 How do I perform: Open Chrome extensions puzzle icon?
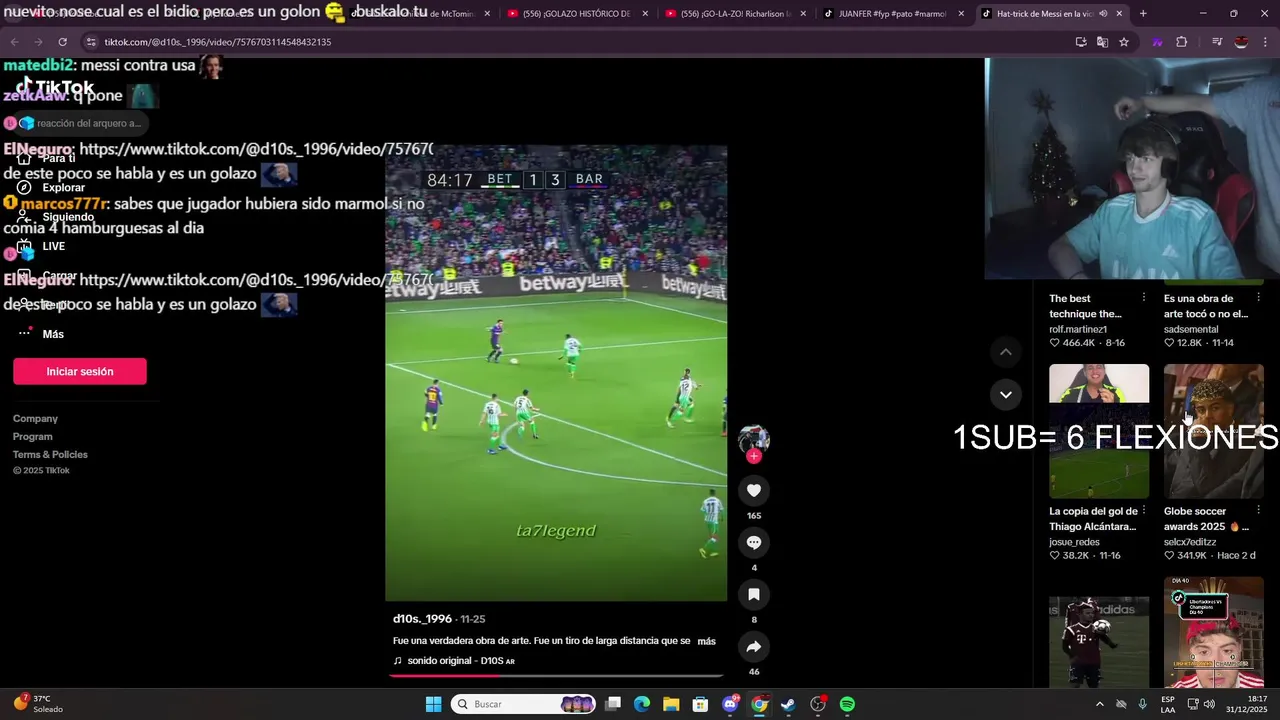coord(1181,42)
